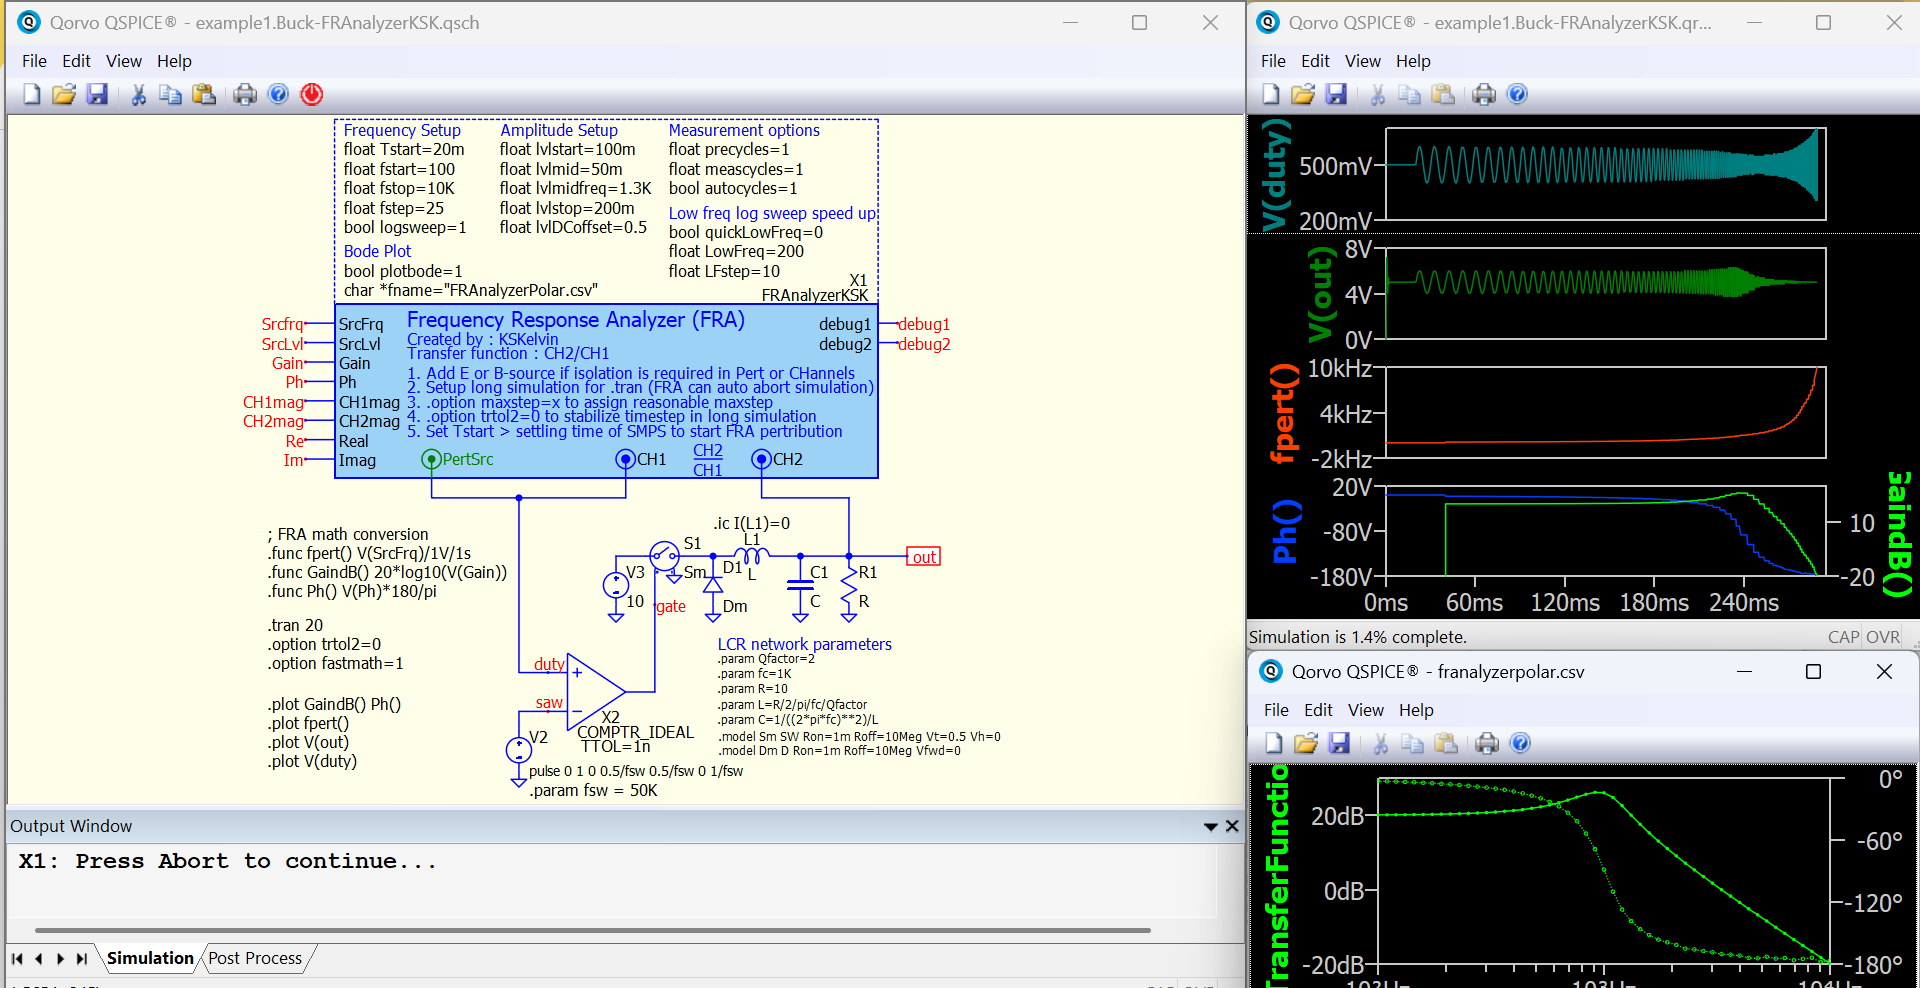Open File menu in waveform window
This screenshot has width=1920, height=988.
(x=1274, y=61)
